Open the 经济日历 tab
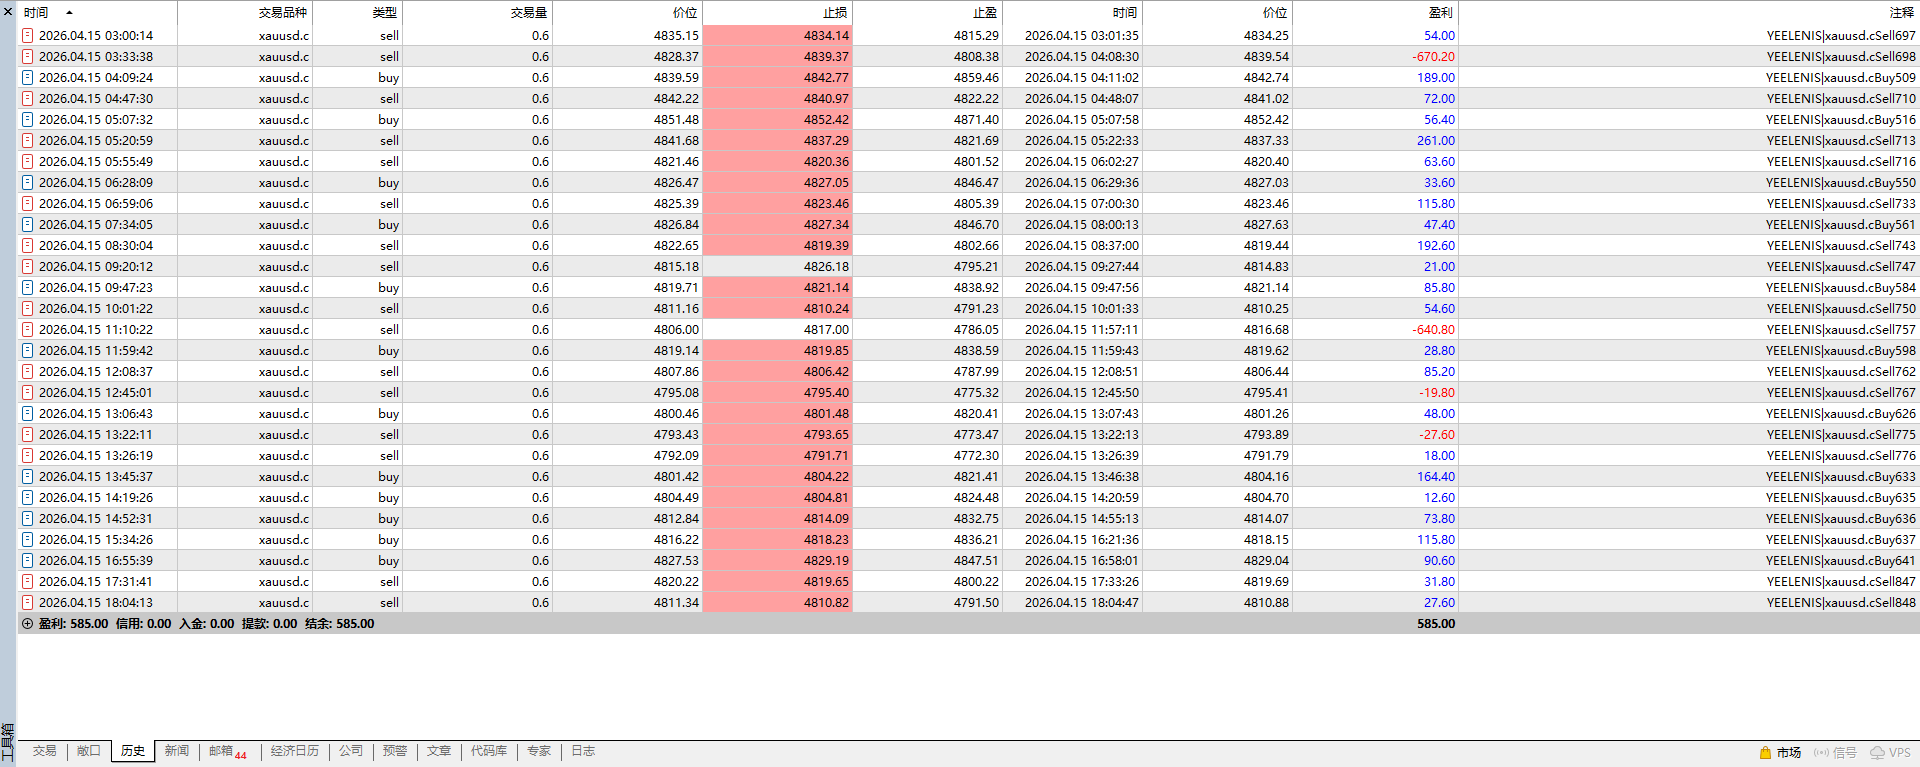The height and width of the screenshot is (767, 1920). coord(295,751)
